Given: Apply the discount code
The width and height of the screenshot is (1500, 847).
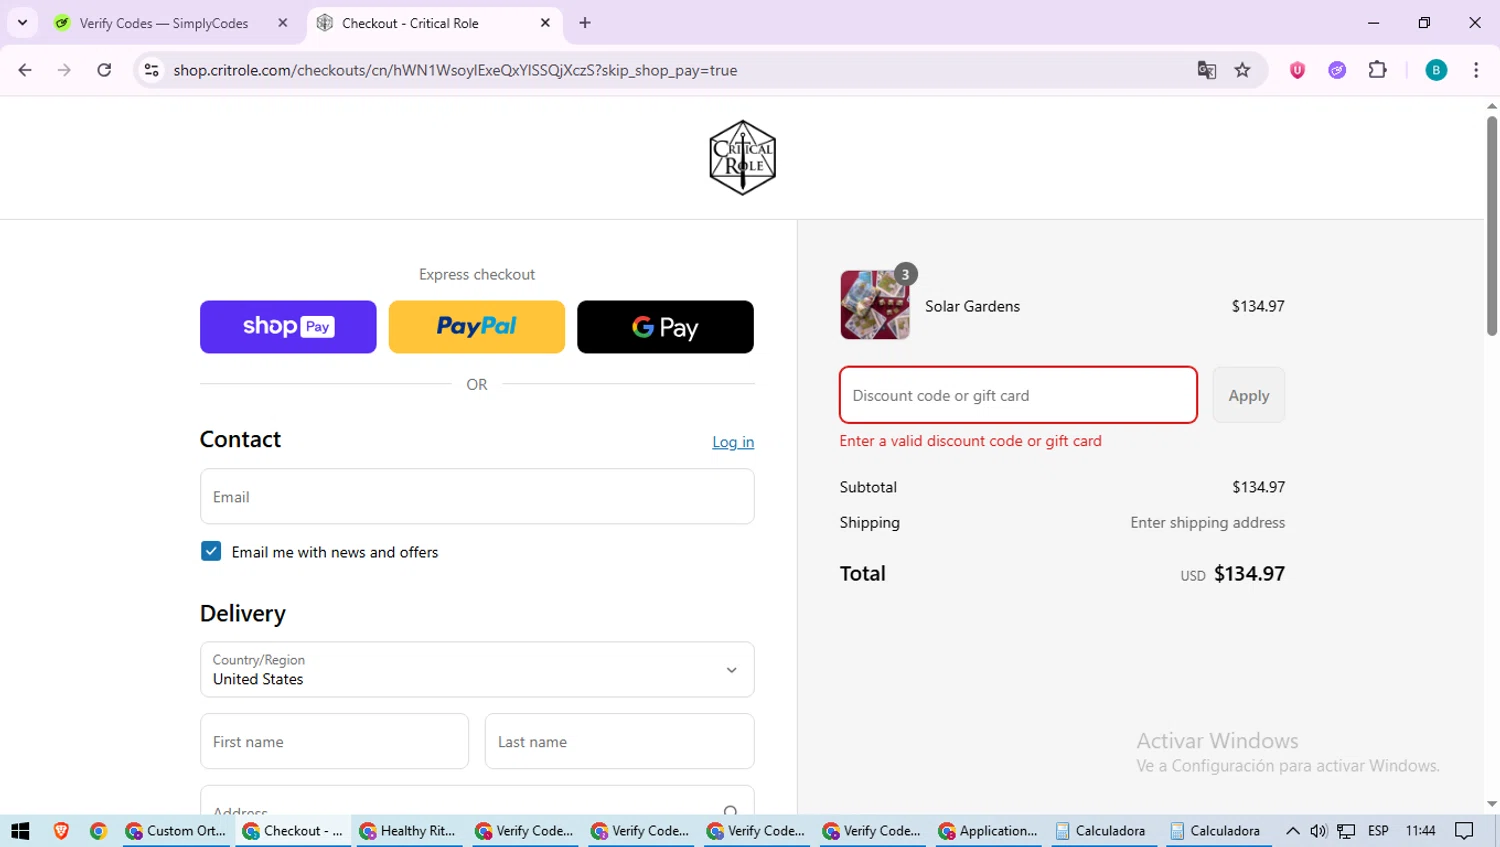Looking at the screenshot, I should 1248,395.
